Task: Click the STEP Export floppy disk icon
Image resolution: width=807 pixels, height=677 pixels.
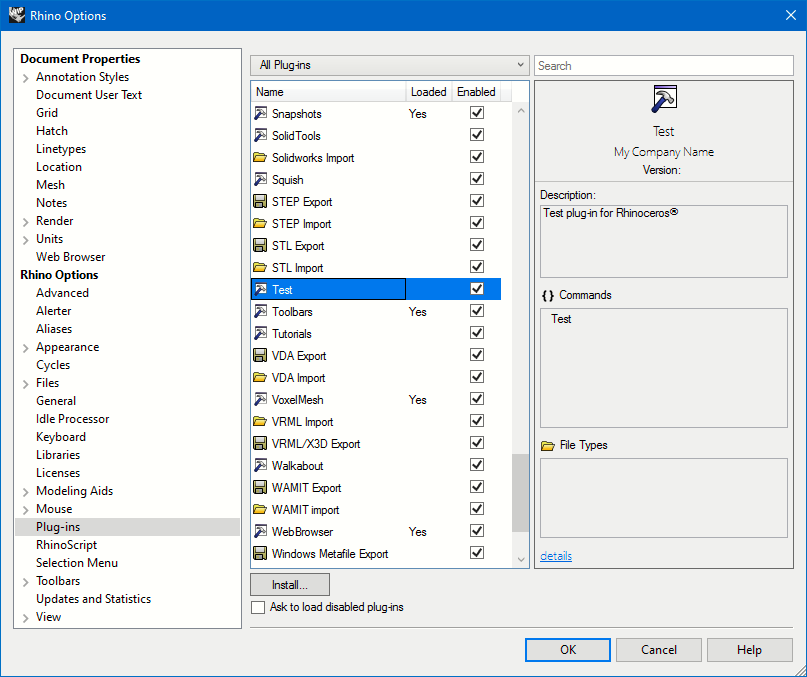Action: 260,201
